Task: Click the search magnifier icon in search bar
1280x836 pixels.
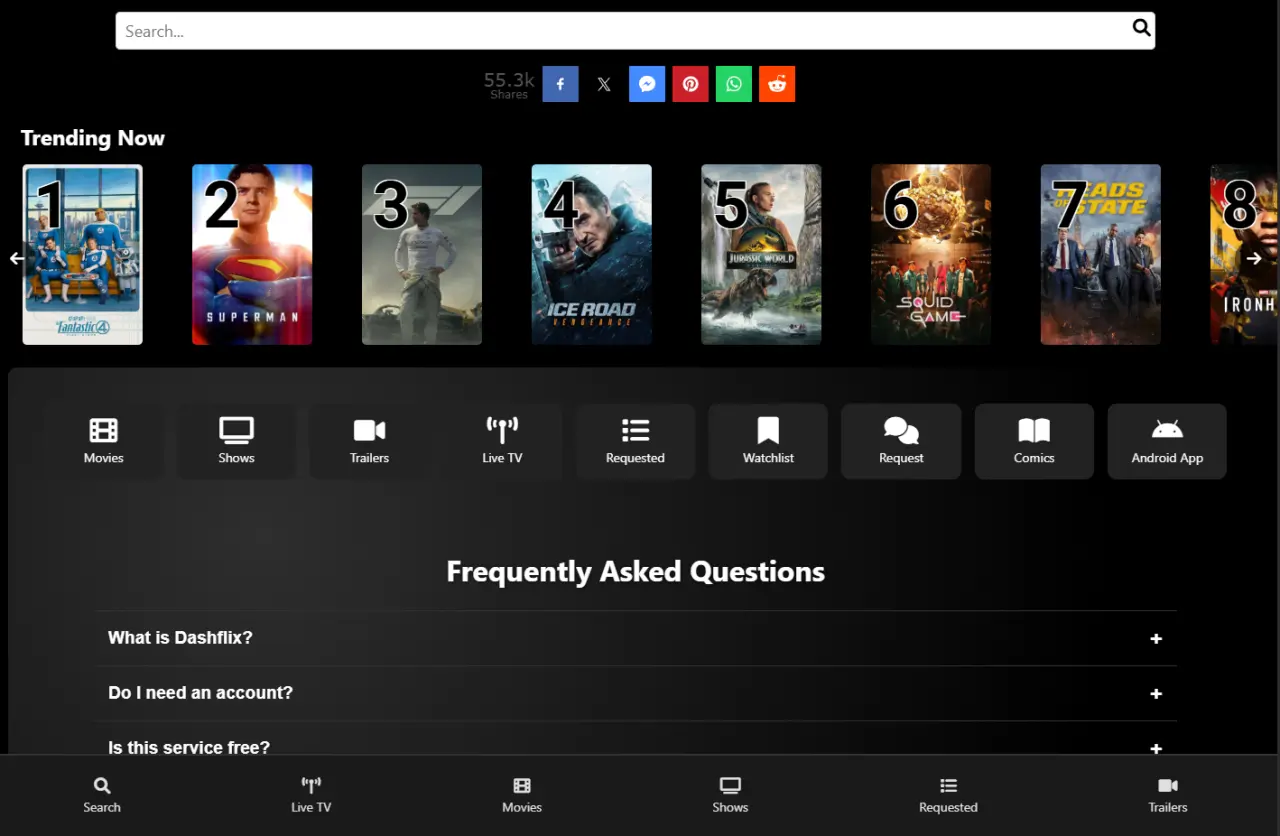Action: (x=1141, y=28)
